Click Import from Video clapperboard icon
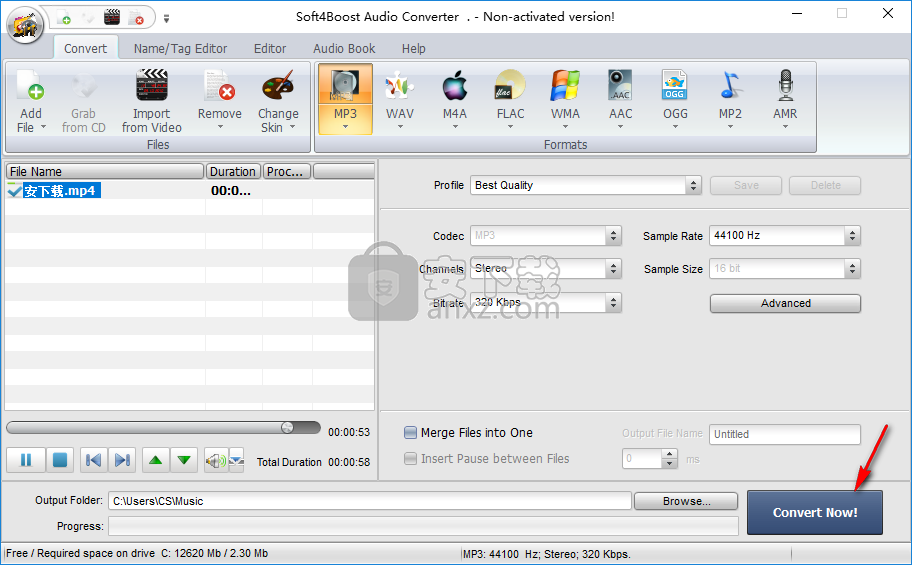Screen dimensions: 912x565 (x=152, y=86)
